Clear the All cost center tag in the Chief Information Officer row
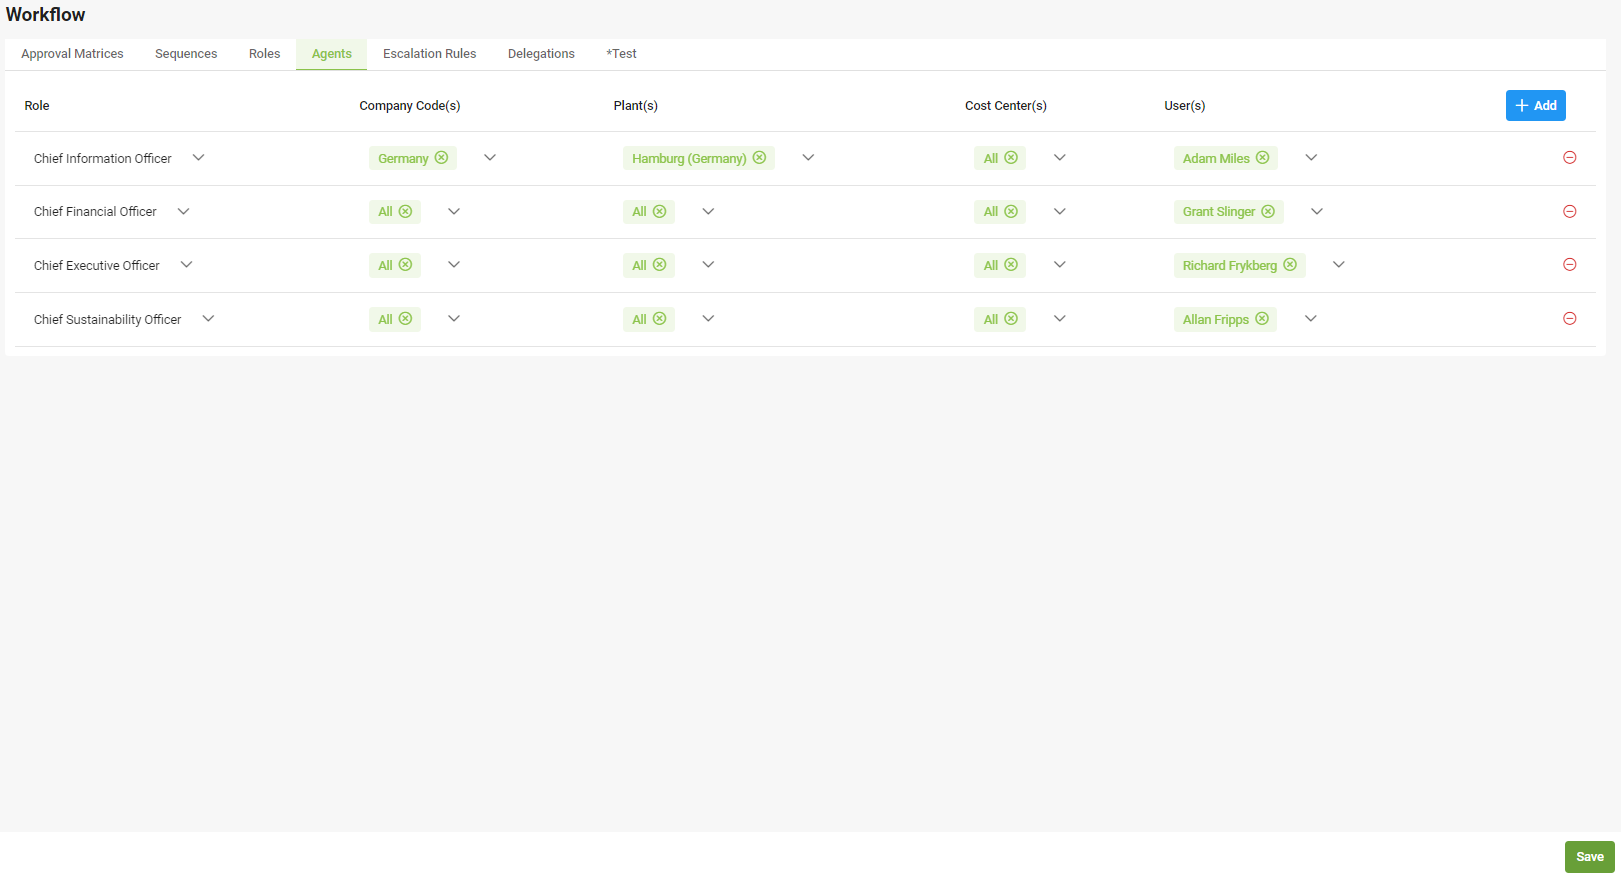Viewport: 1621px width, 876px height. coord(1011,158)
